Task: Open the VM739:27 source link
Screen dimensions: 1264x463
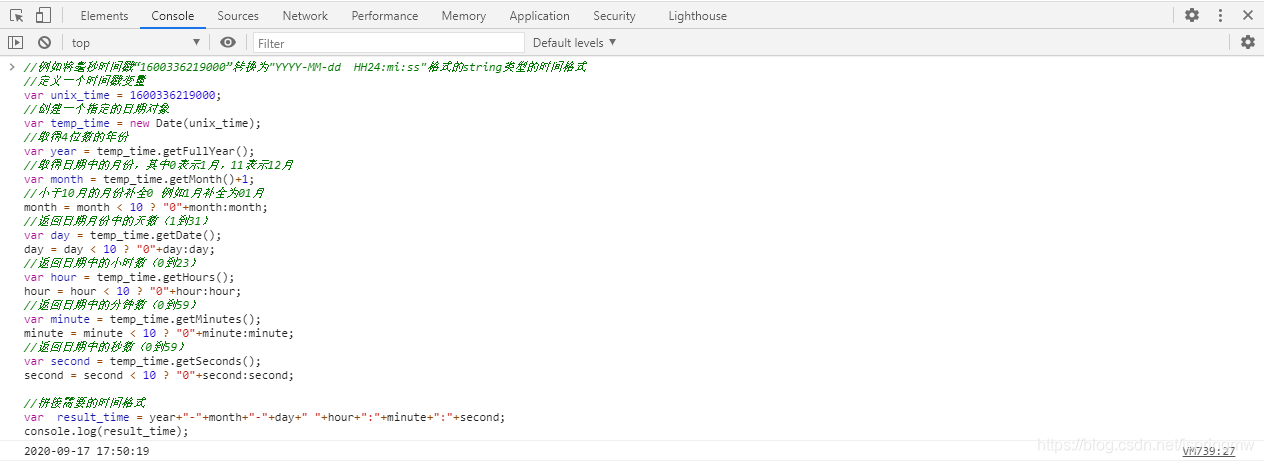Action: [1209, 451]
